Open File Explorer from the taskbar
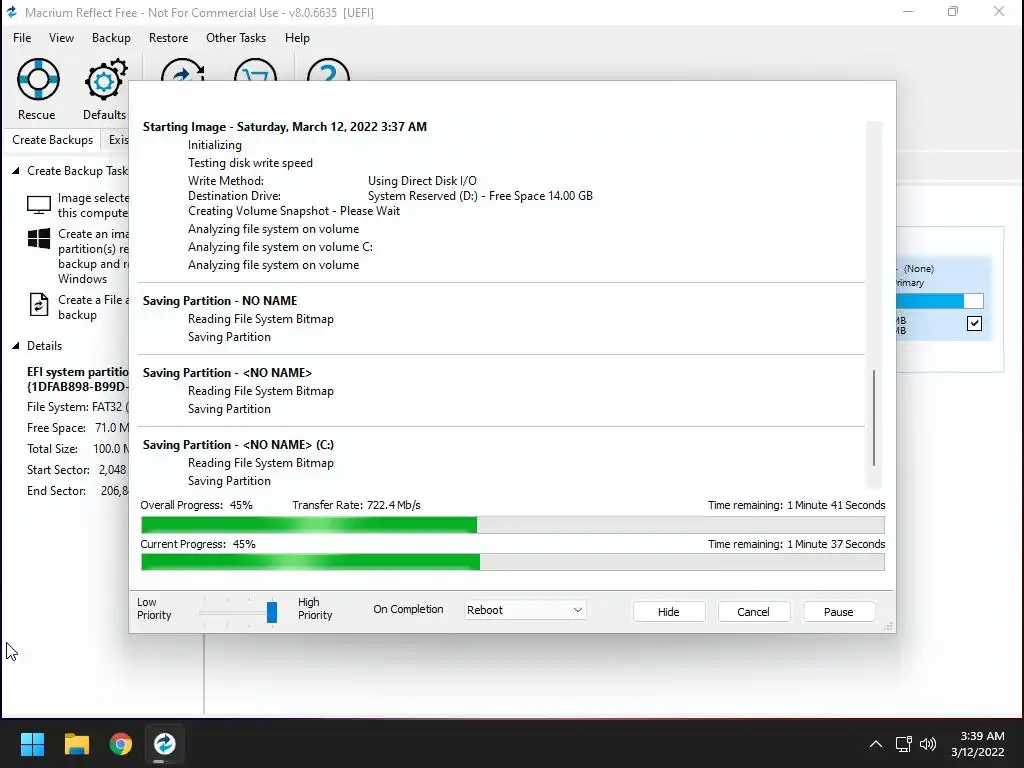Image resolution: width=1024 pixels, height=768 pixels. (x=76, y=744)
